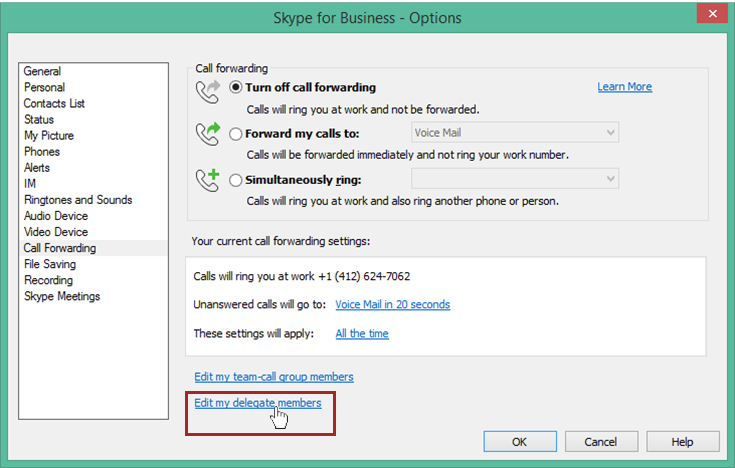Click Edit my team-call group members
The image size is (735, 468).
point(274,377)
